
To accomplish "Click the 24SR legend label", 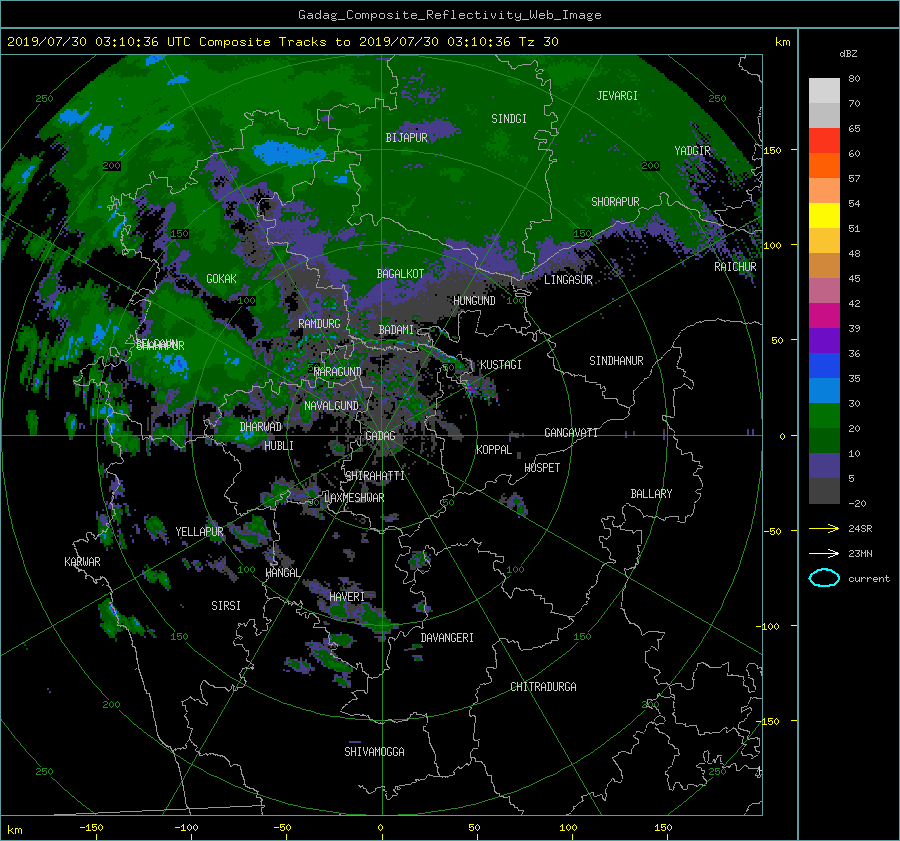I will point(860,529).
